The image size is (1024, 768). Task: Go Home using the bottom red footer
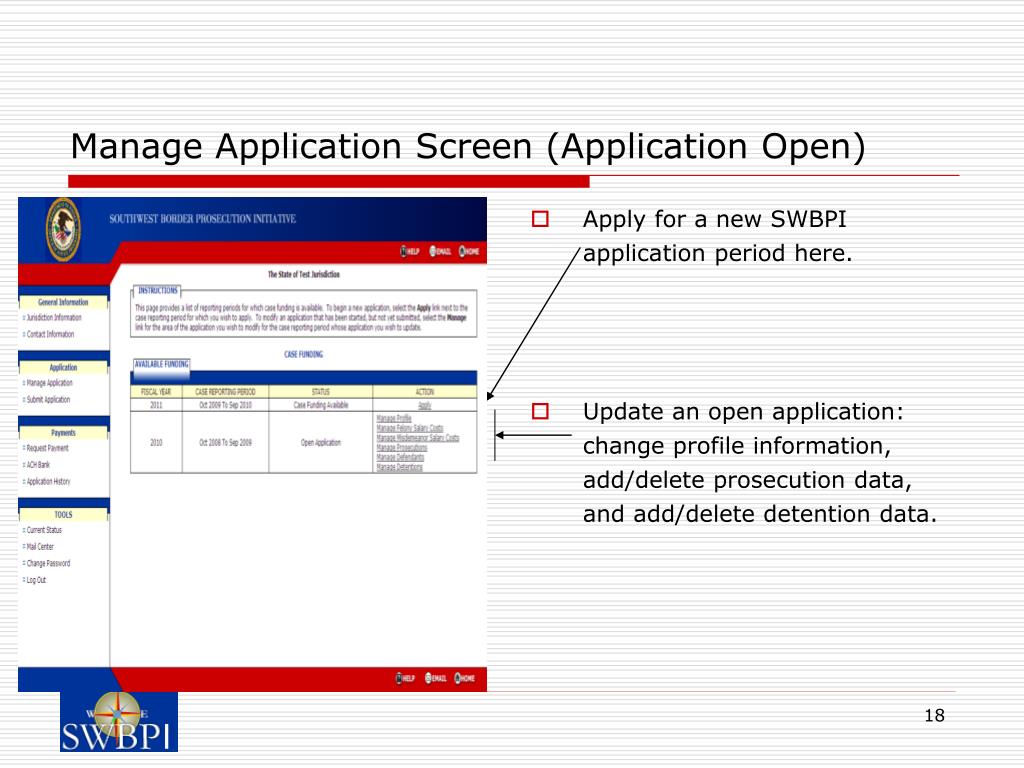pos(464,678)
